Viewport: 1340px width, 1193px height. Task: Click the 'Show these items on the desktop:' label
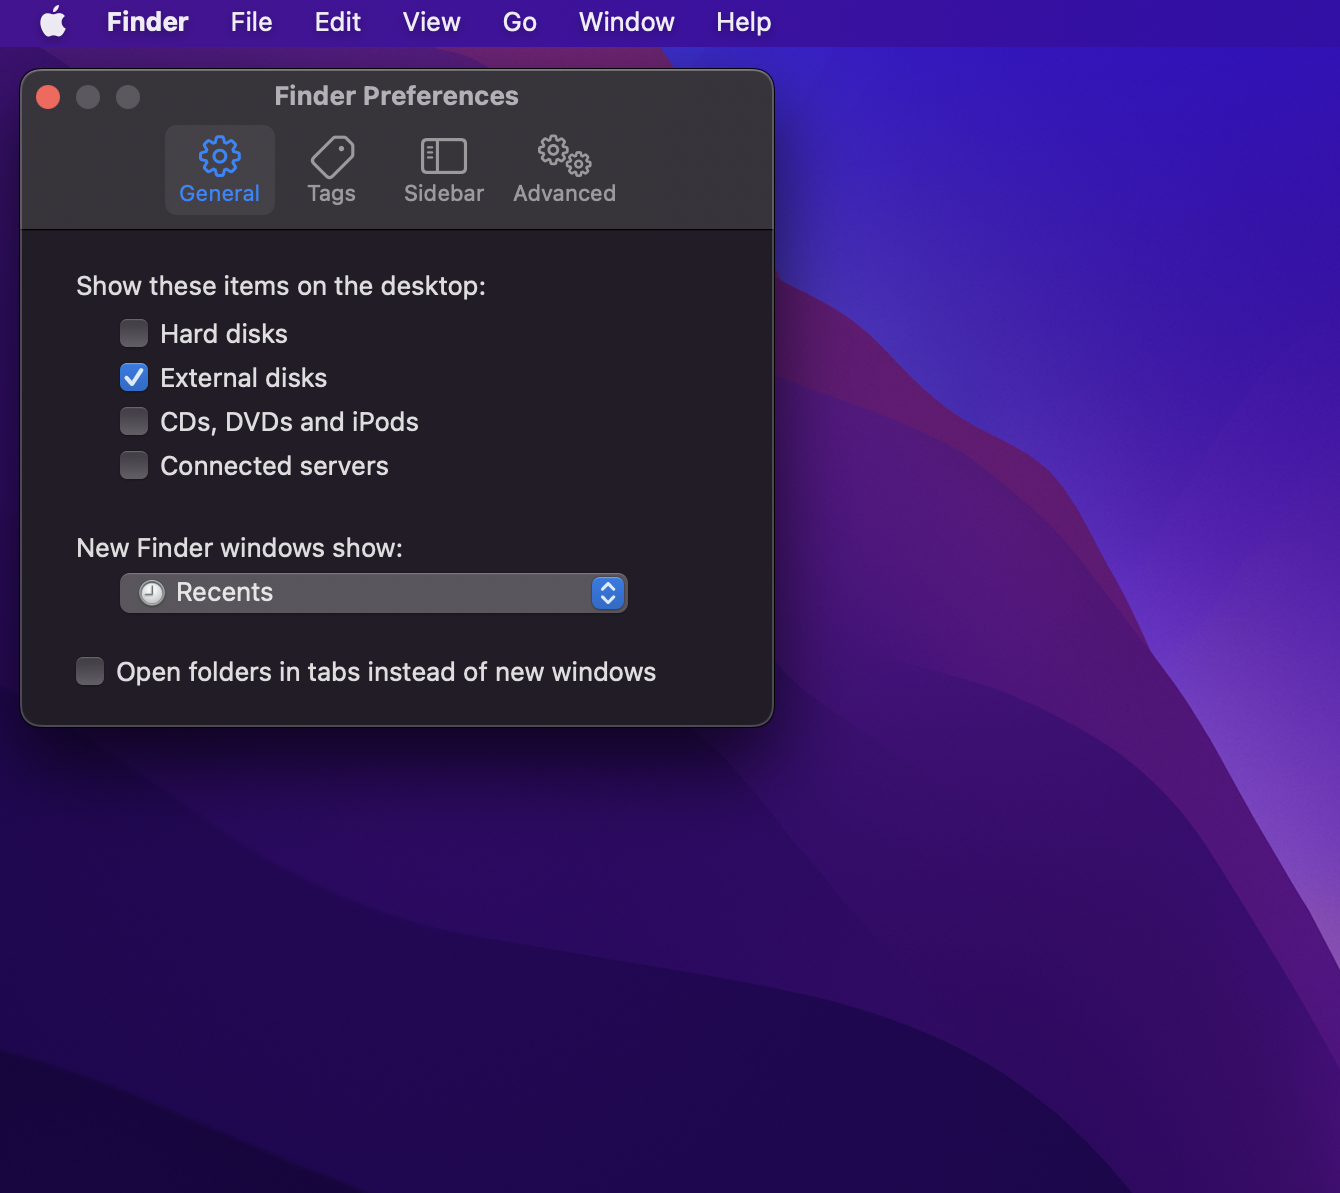281,286
